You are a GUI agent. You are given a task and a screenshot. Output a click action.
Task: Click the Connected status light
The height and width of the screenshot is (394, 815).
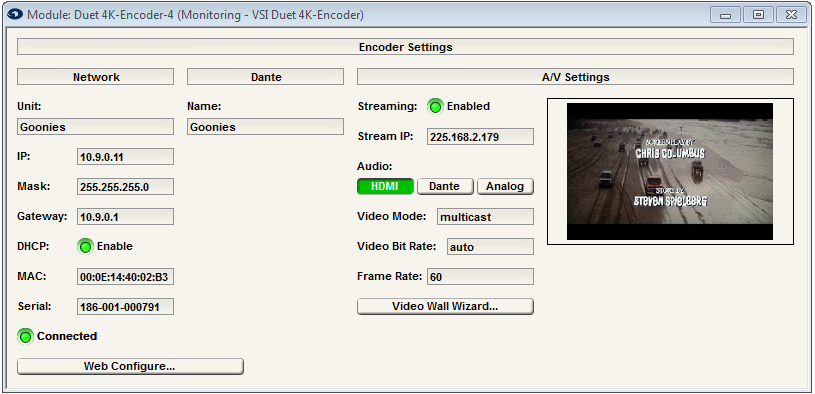25,336
